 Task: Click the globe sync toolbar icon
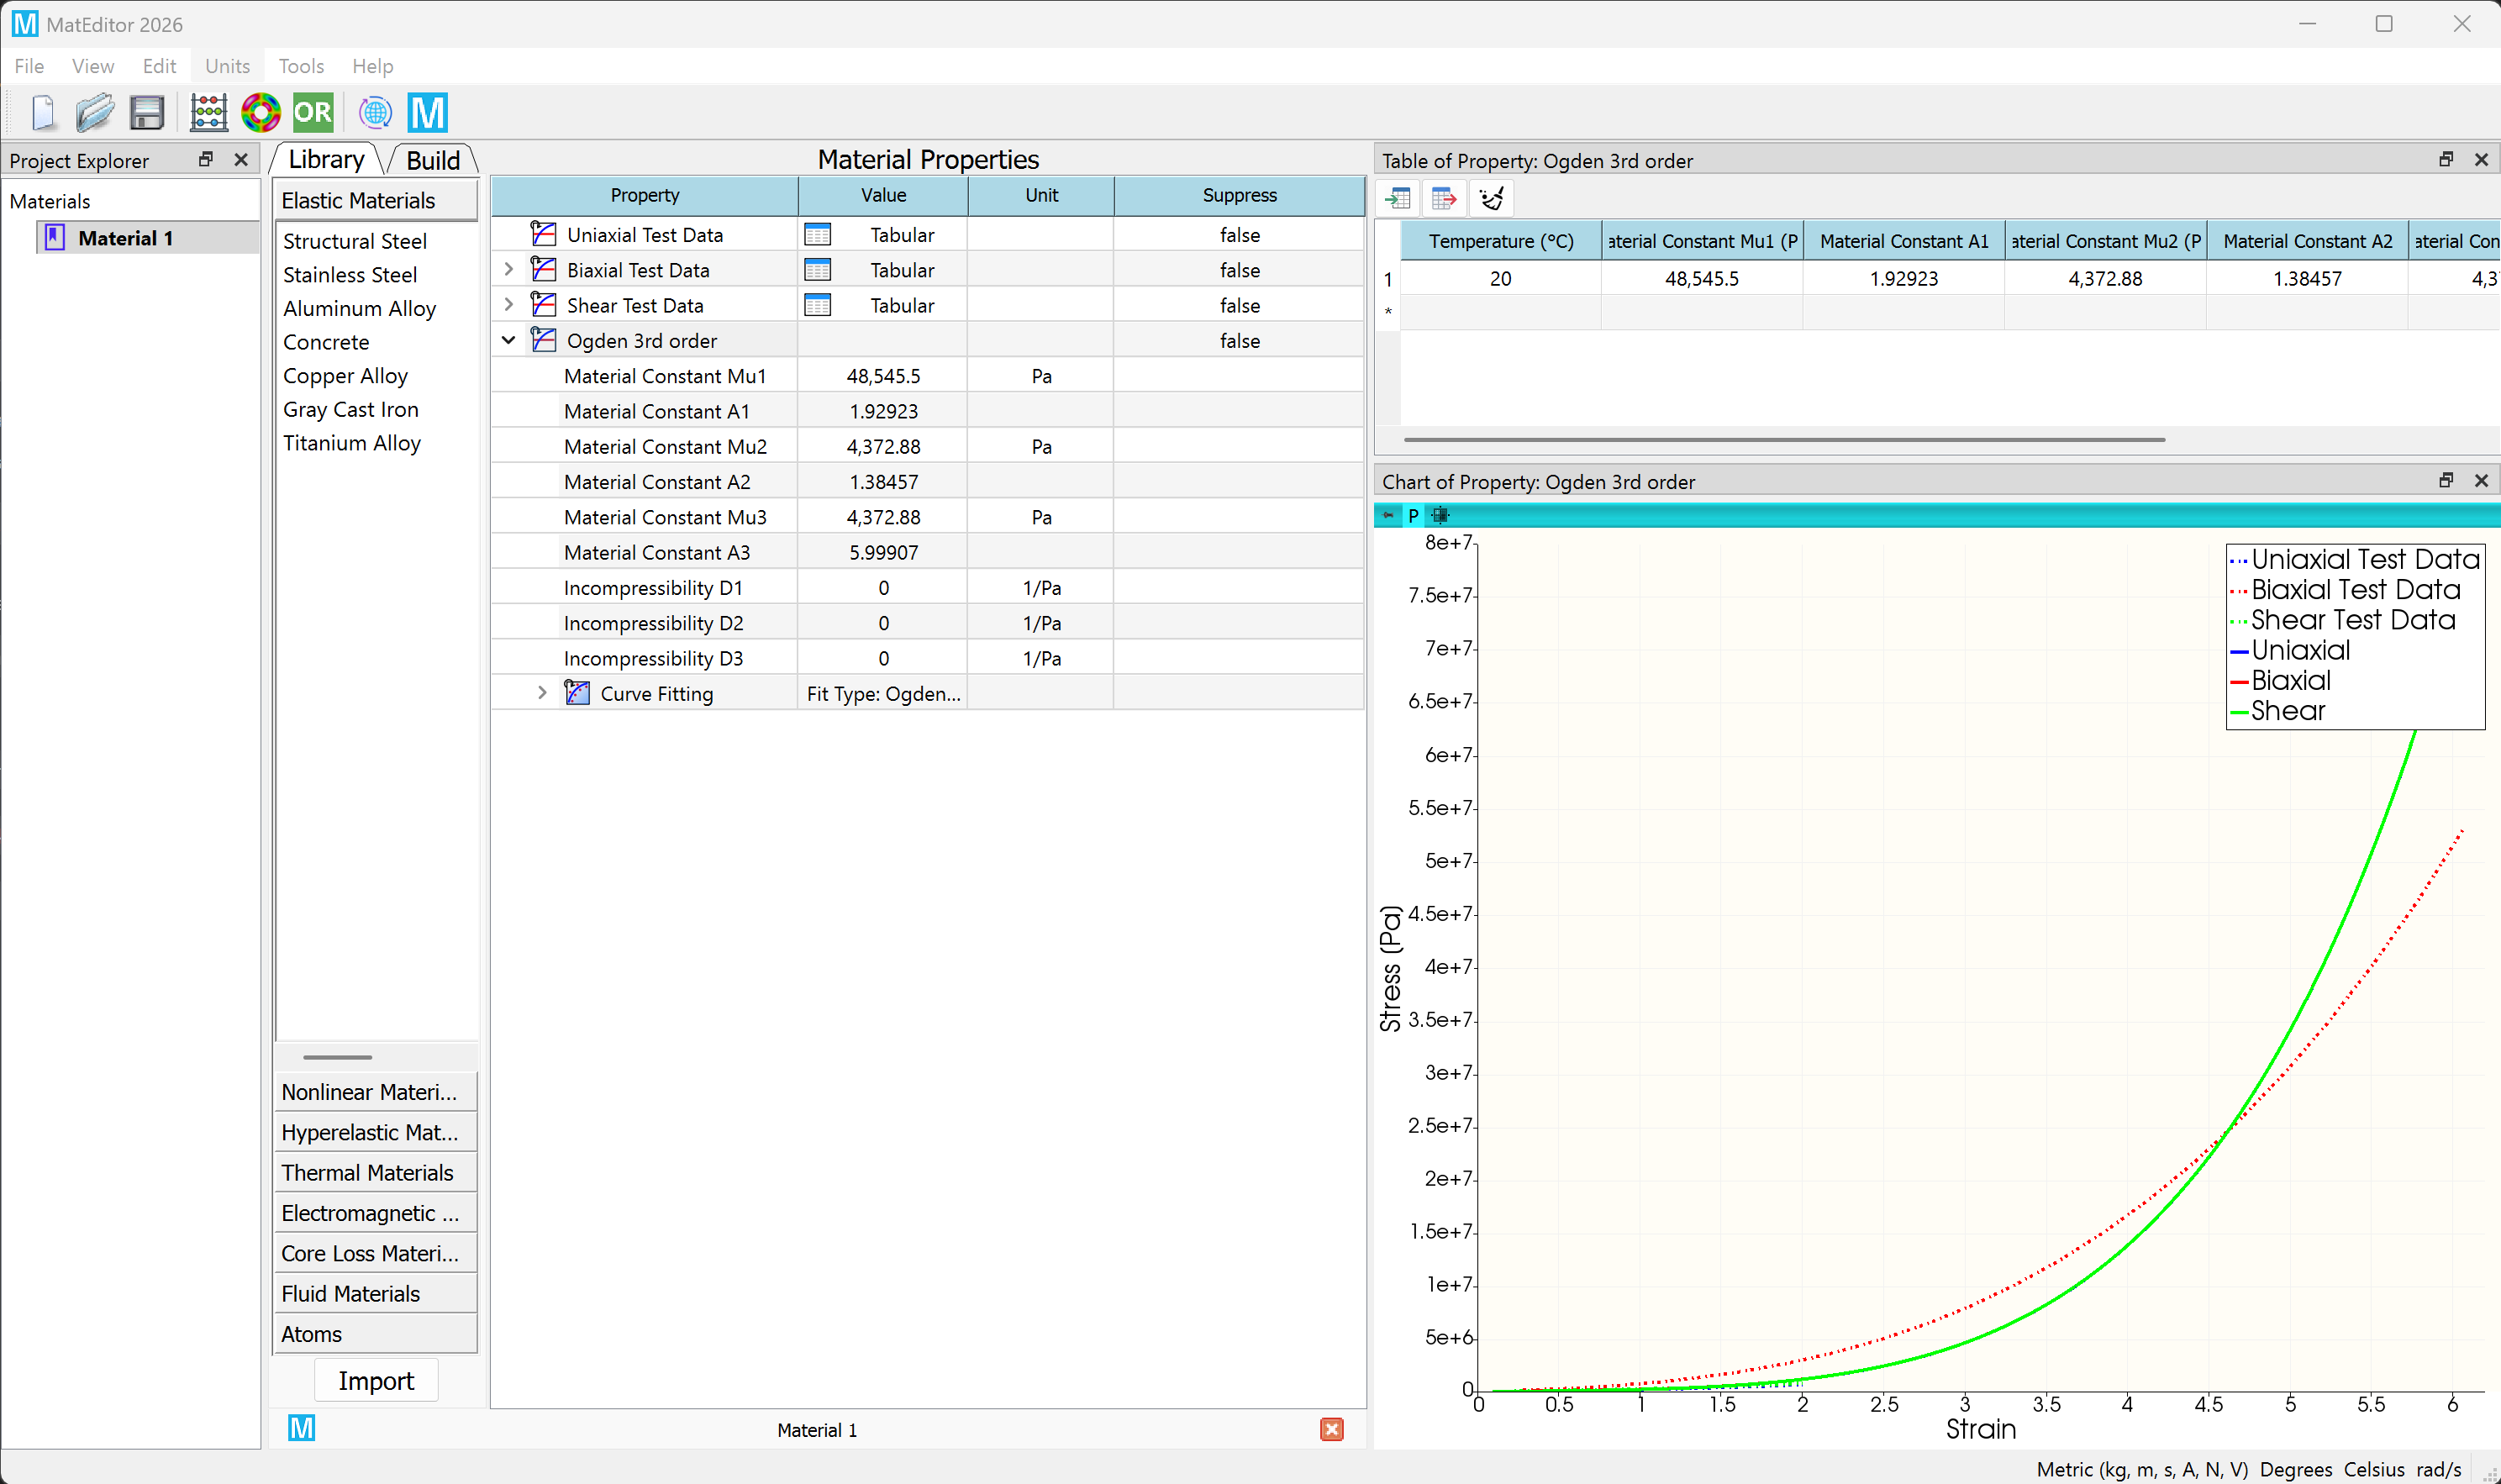(x=375, y=112)
